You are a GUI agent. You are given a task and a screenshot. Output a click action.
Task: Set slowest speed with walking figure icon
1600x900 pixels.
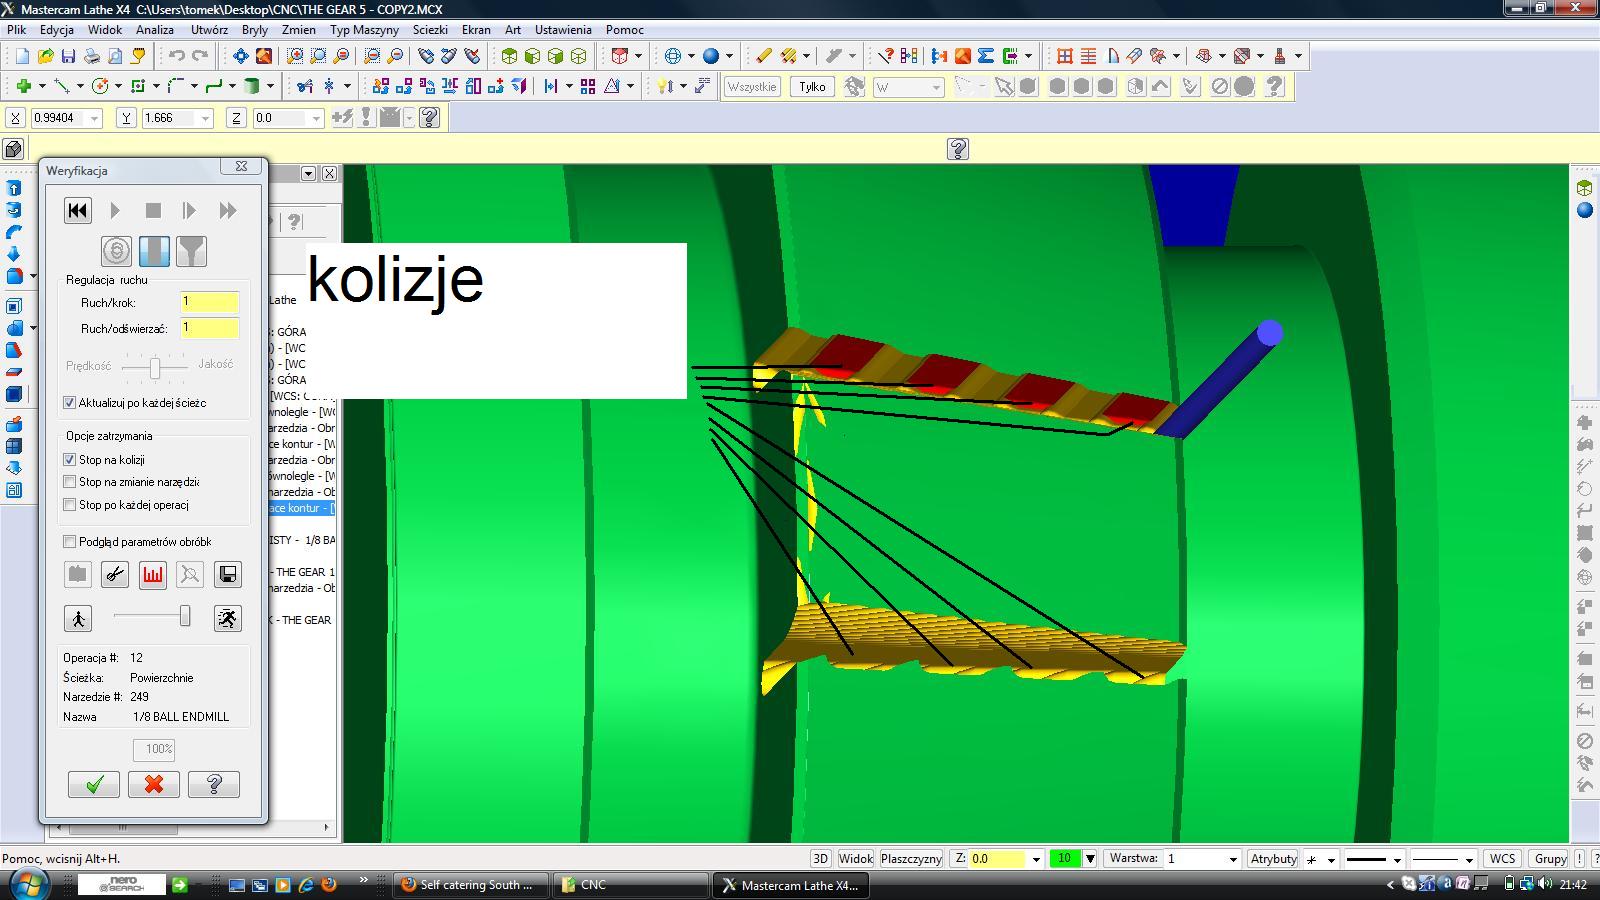pyautogui.click(x=78, y=618)
